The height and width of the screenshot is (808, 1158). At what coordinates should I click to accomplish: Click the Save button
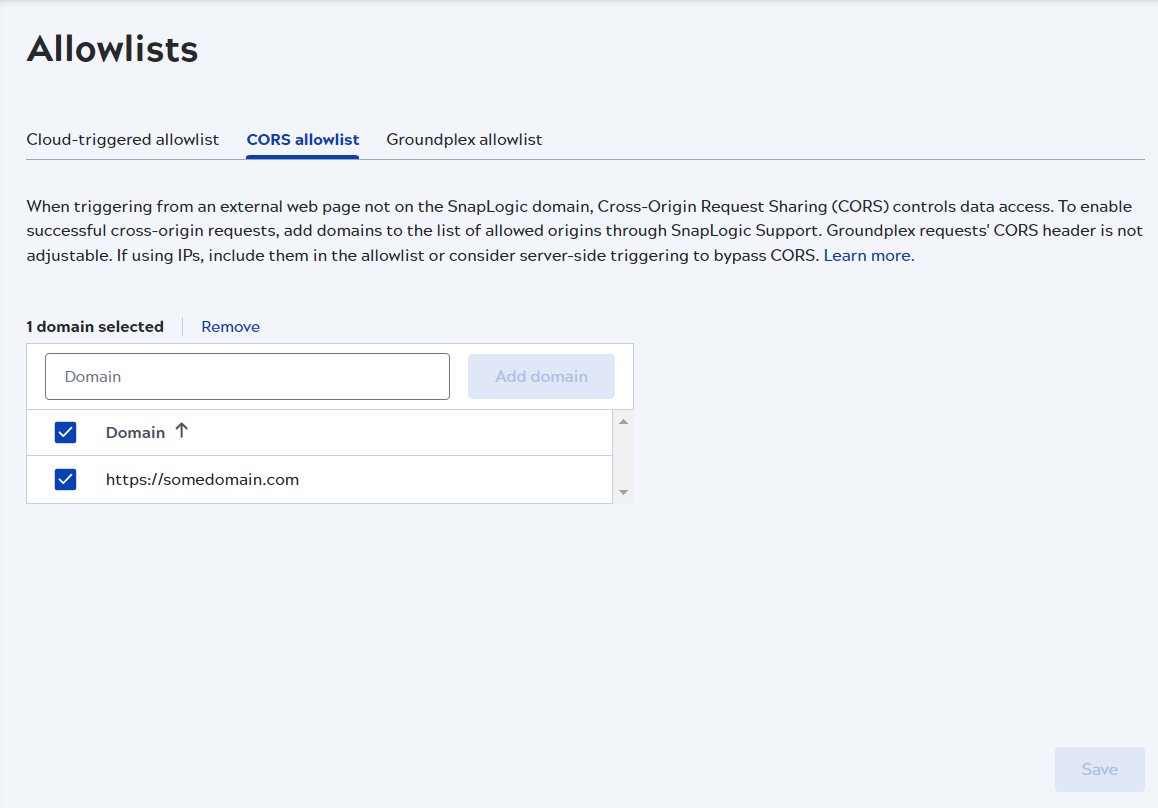[1099, 768]
